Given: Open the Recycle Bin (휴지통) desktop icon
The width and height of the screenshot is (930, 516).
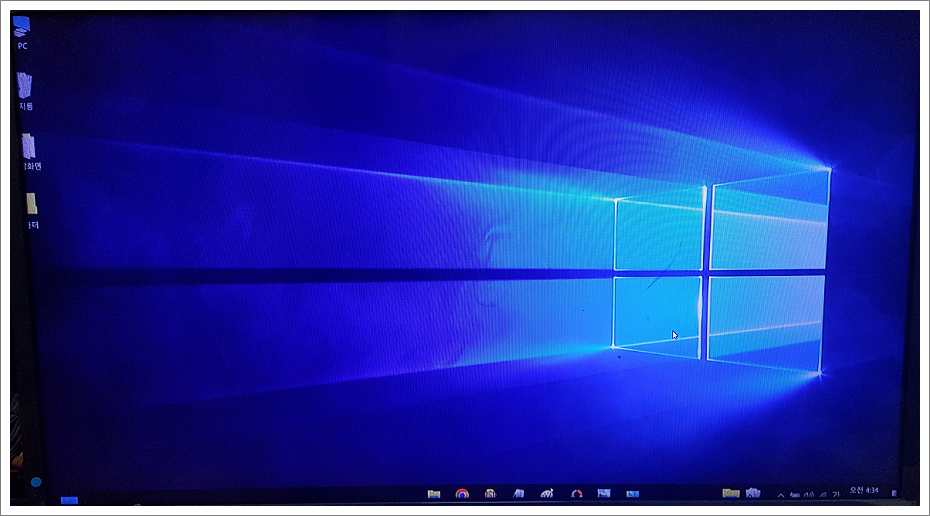Looking at the screenshot, I should tap(25, 91).
